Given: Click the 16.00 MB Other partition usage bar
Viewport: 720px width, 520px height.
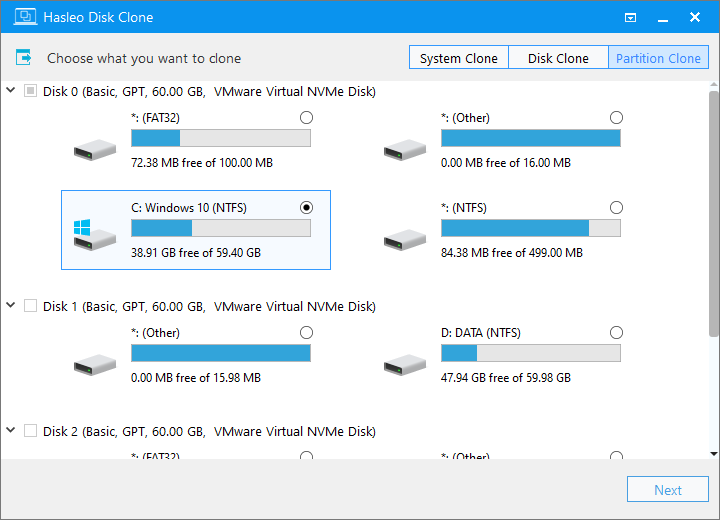Looking at the screenshot, I should (x=531, y=138).
